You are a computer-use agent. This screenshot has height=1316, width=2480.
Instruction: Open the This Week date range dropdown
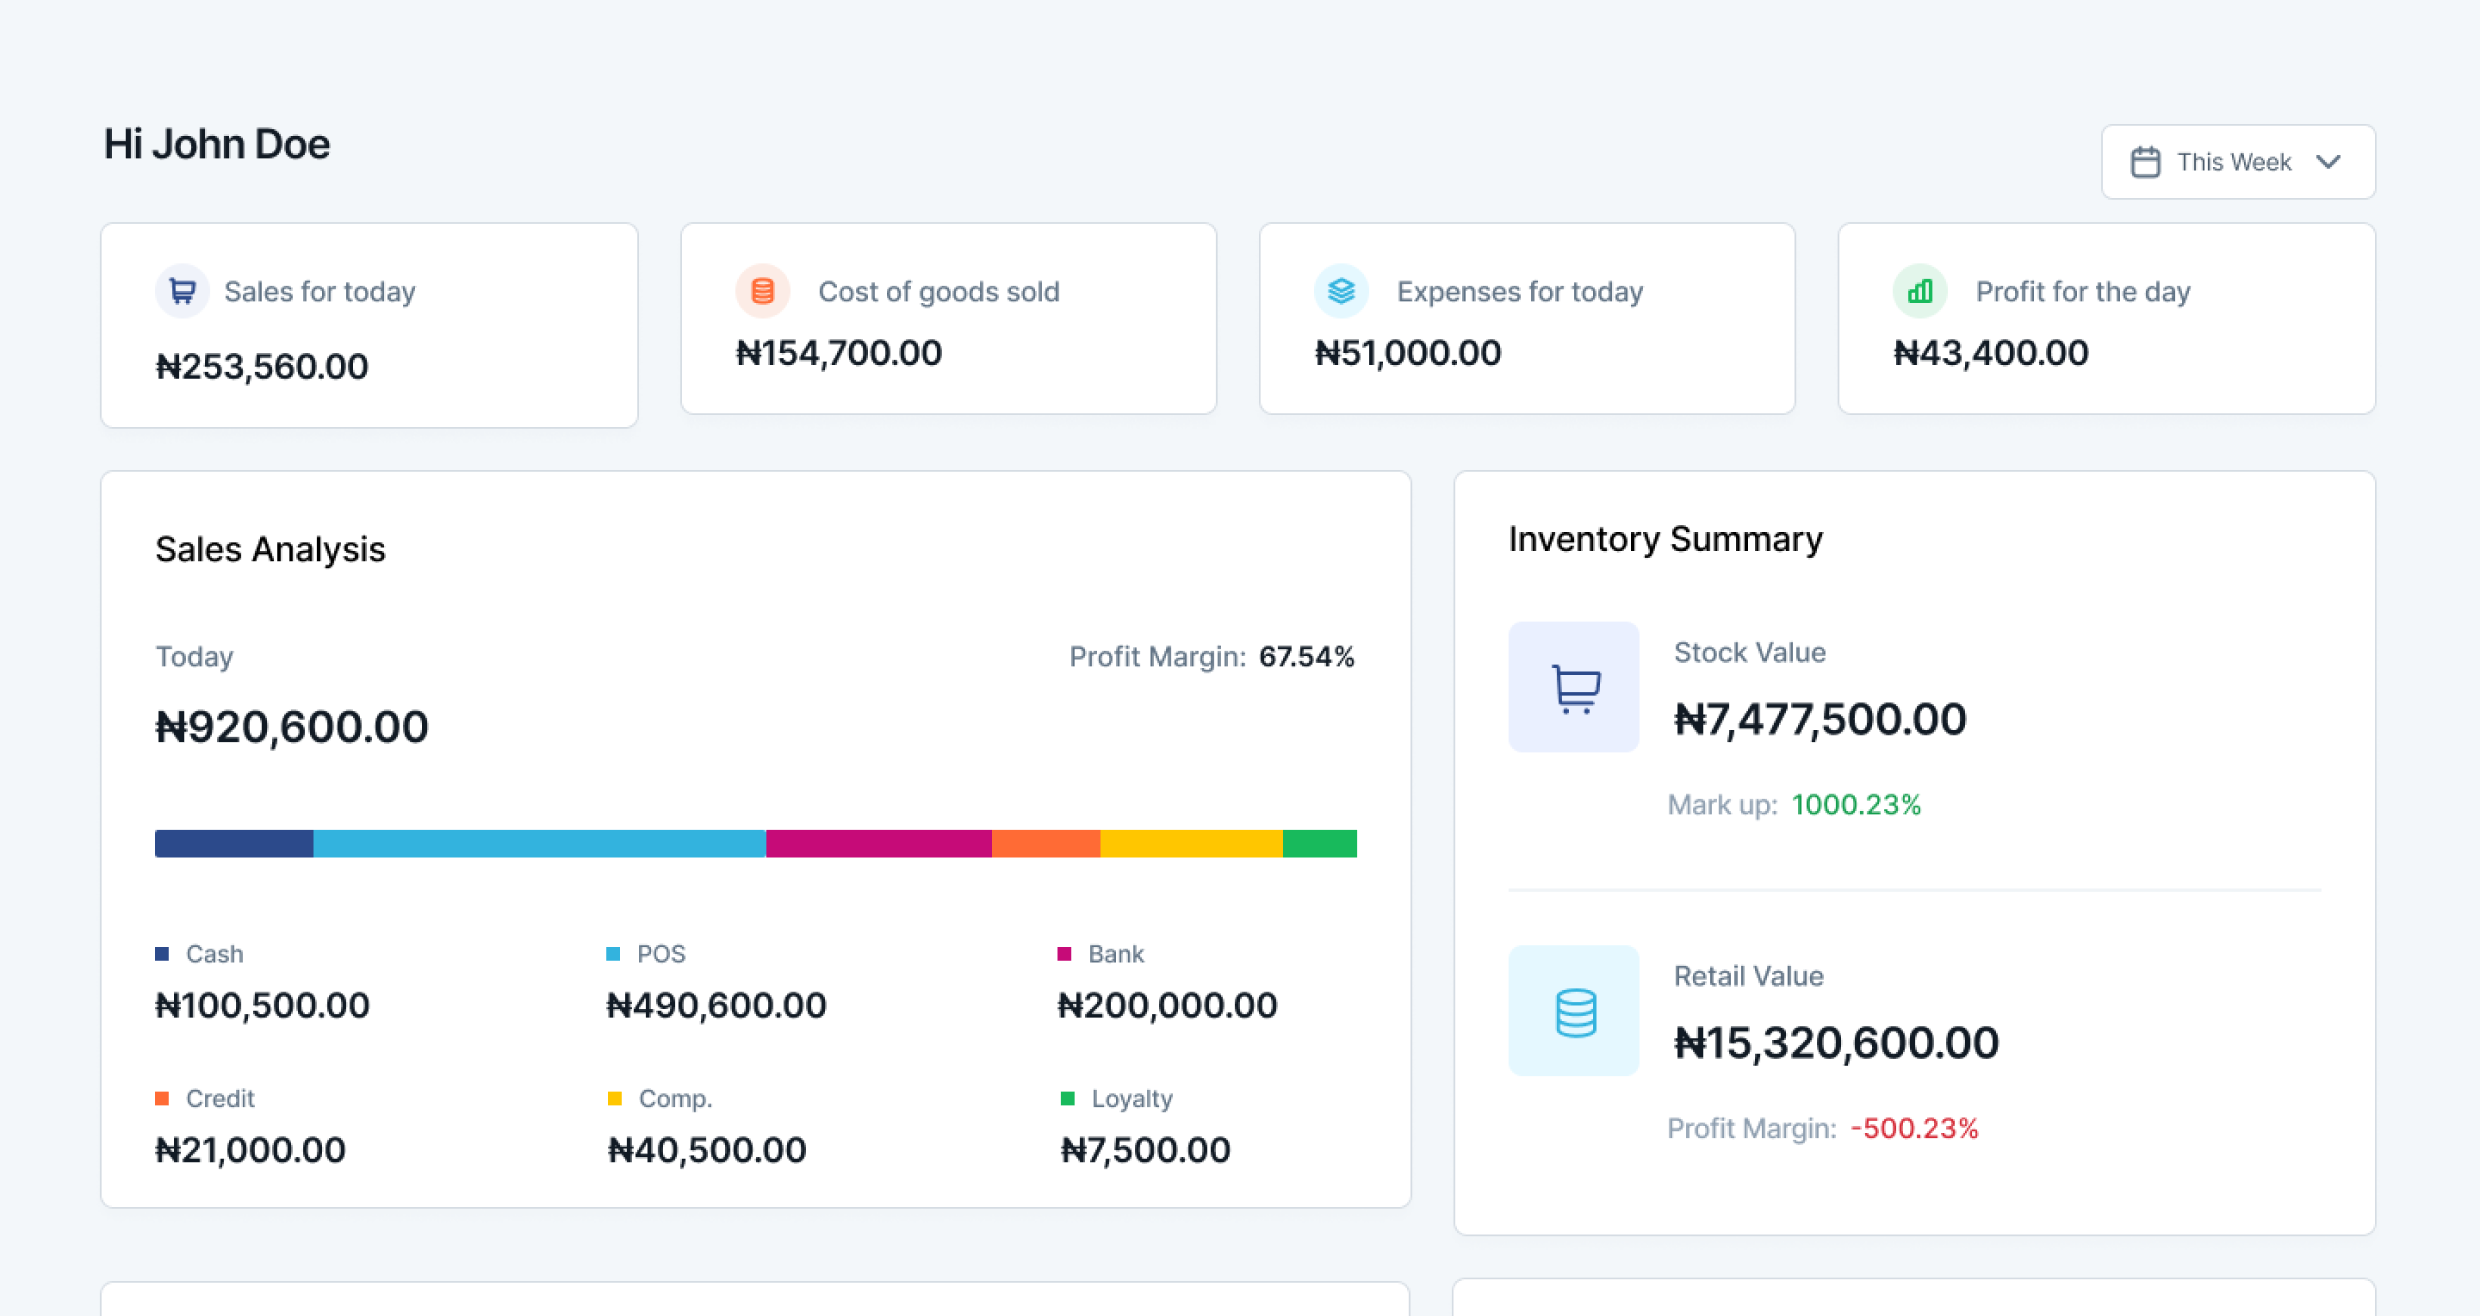pyautogui.click(x=2236, y=162)
